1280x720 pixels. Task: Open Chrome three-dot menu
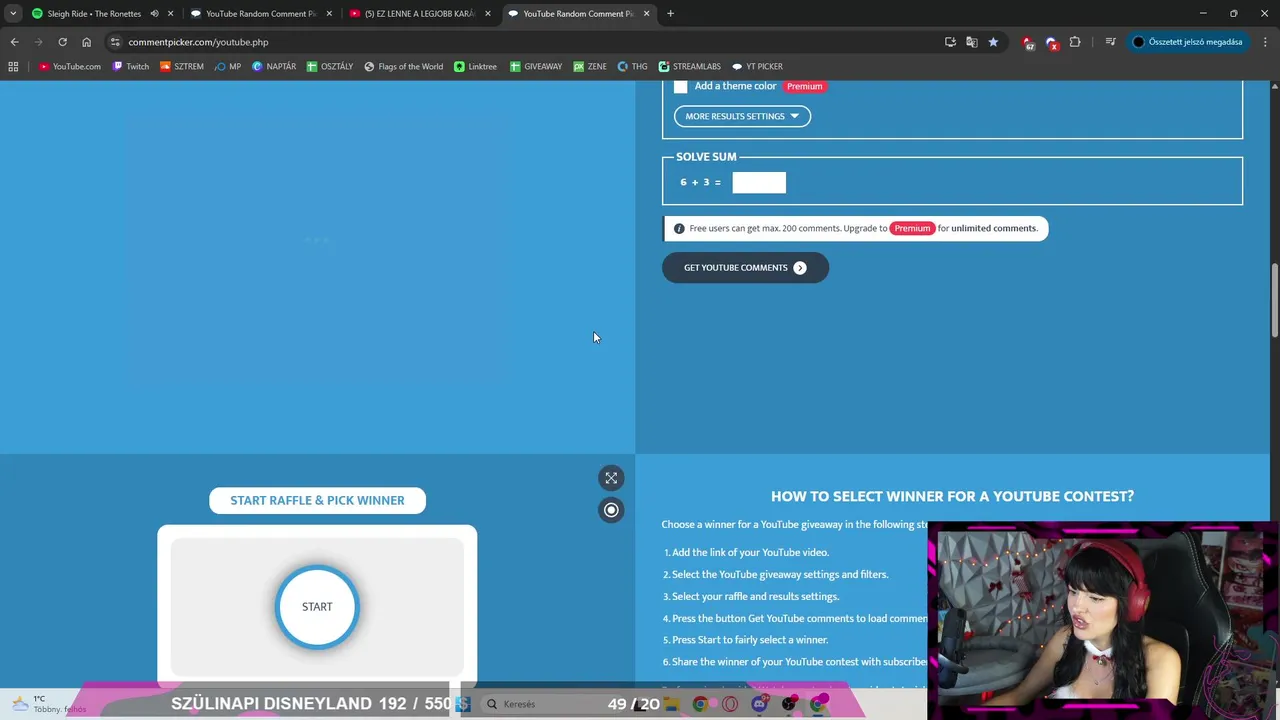pos(1266,42)
